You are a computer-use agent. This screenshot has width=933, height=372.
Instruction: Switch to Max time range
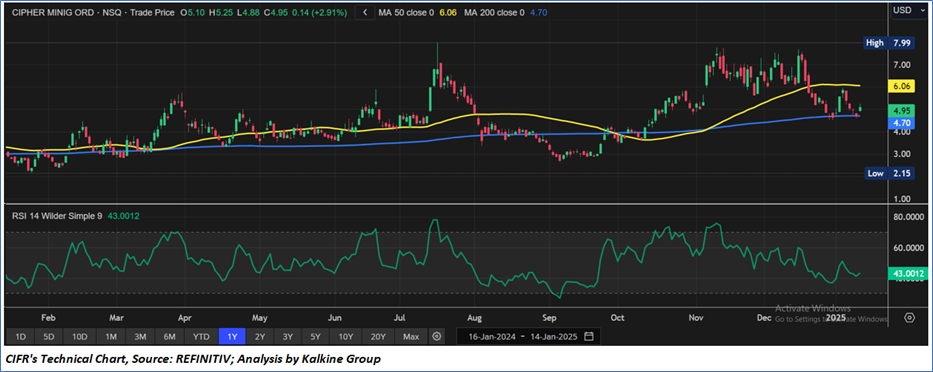[x=411, y=337]
